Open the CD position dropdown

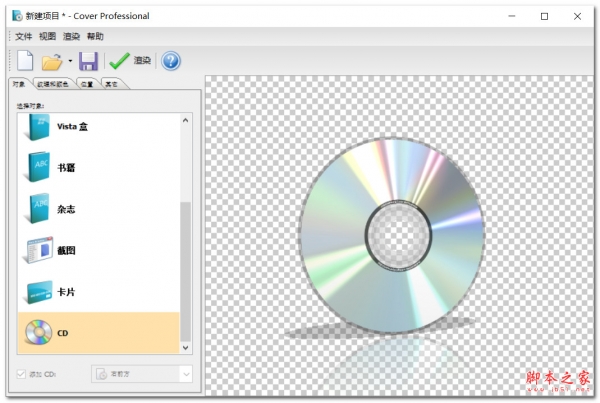tap(142, 374)
